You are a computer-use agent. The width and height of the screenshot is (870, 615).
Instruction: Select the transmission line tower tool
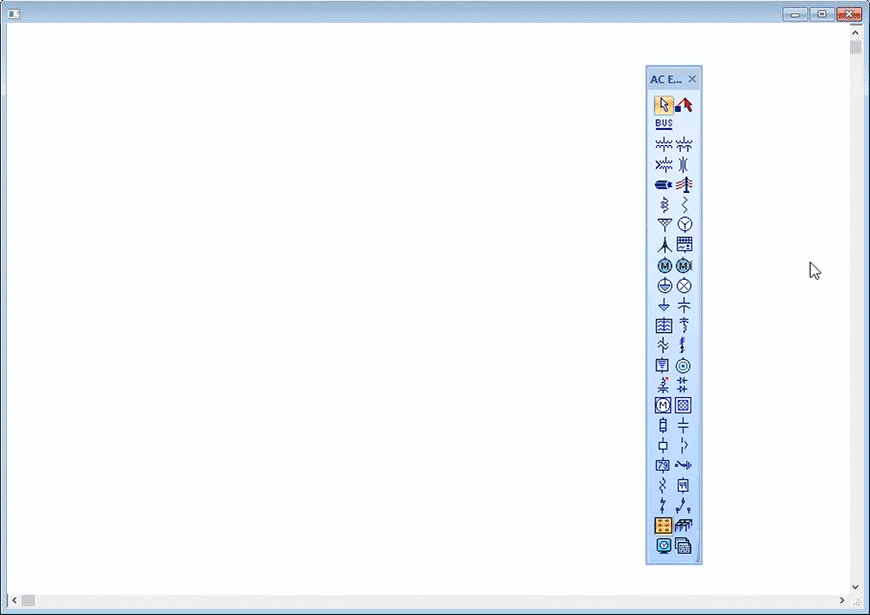point(684,184)
